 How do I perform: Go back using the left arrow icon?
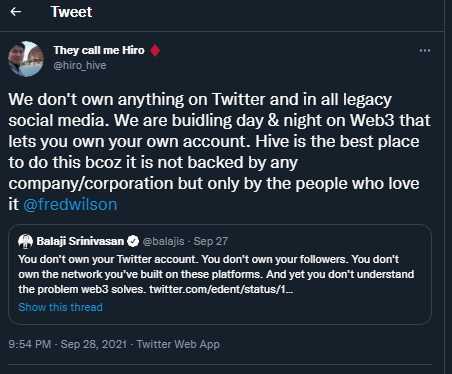pos(16,12)
